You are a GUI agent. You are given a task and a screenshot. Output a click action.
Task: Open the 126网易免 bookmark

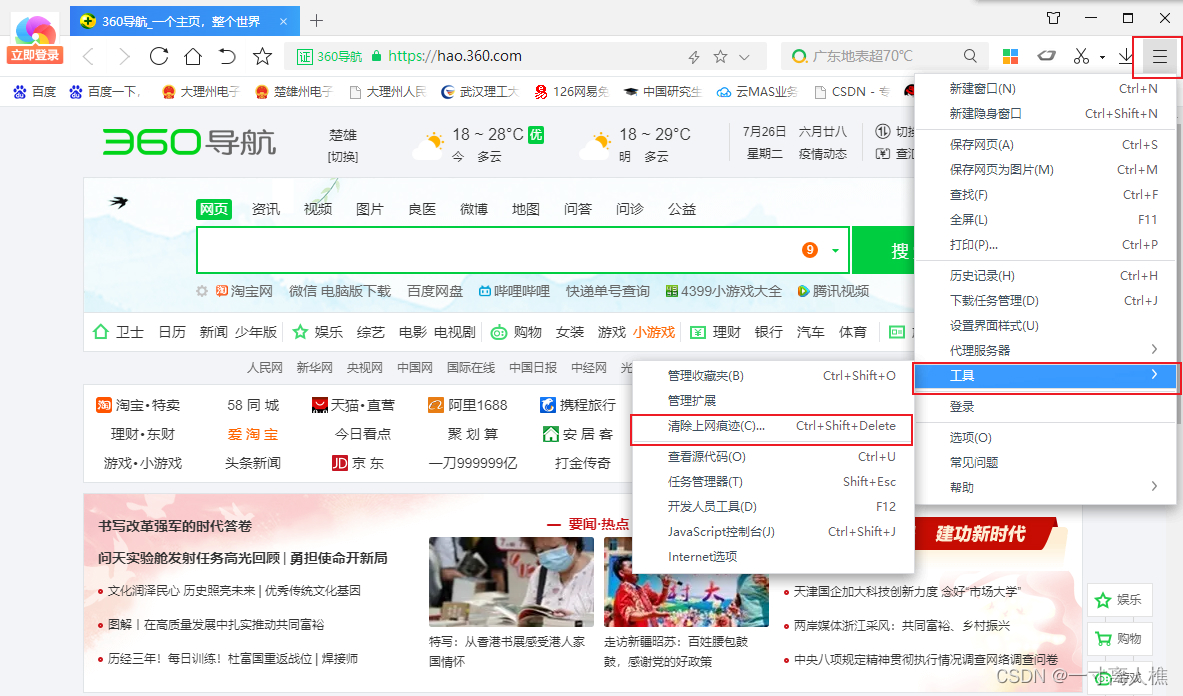click(x=571, y=92)
